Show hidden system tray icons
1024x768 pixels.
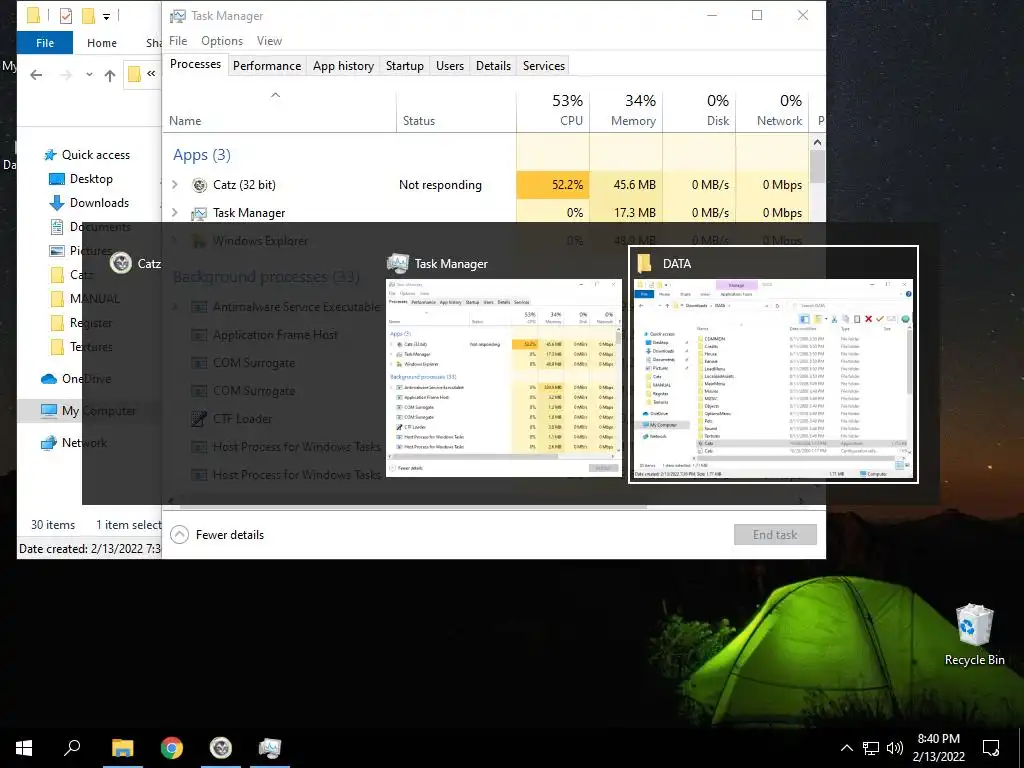tap(846, 748)
